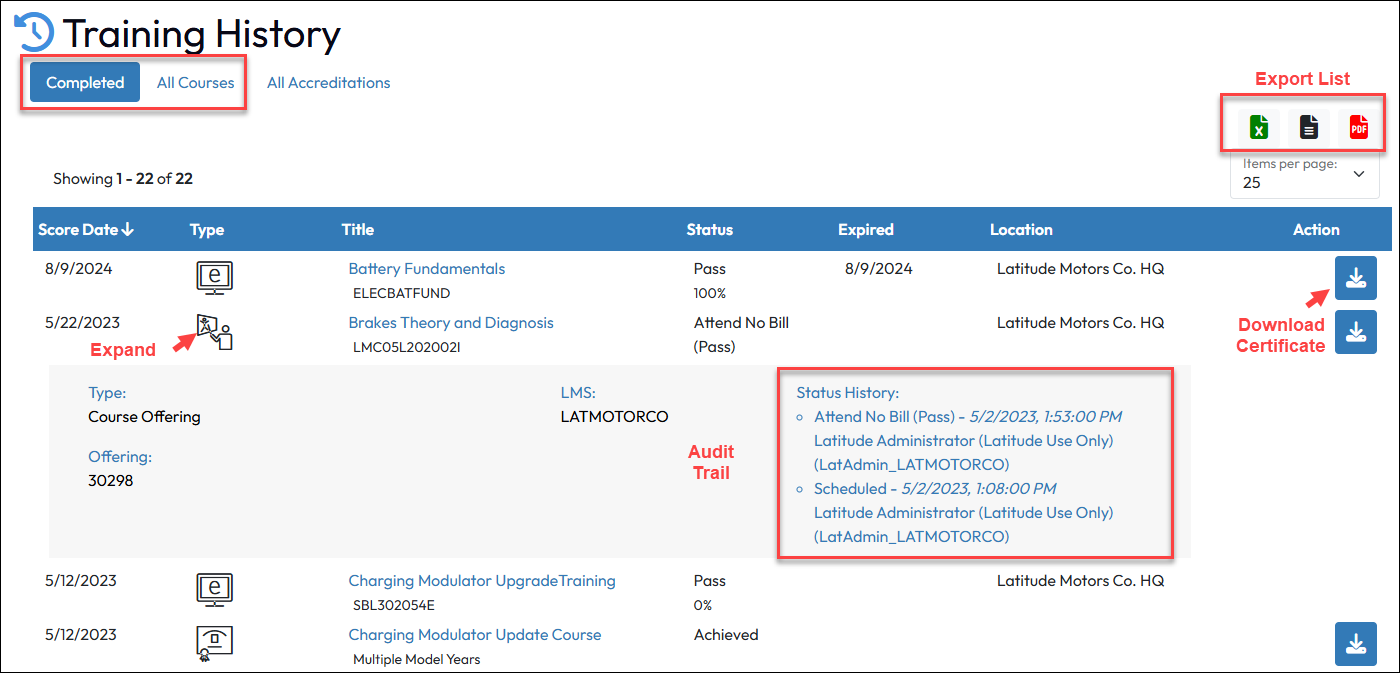Expand Battery Fundamentals e-learning type icon
The height and width of the screenshot is (673, 1400).
(214, 277)
